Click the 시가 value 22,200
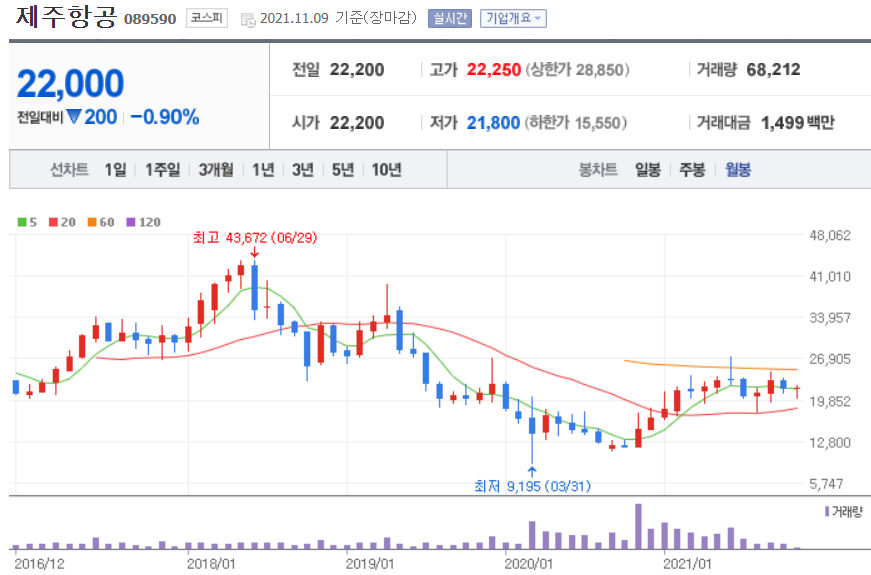Viewport: 871px width, 575px height. 357,122
